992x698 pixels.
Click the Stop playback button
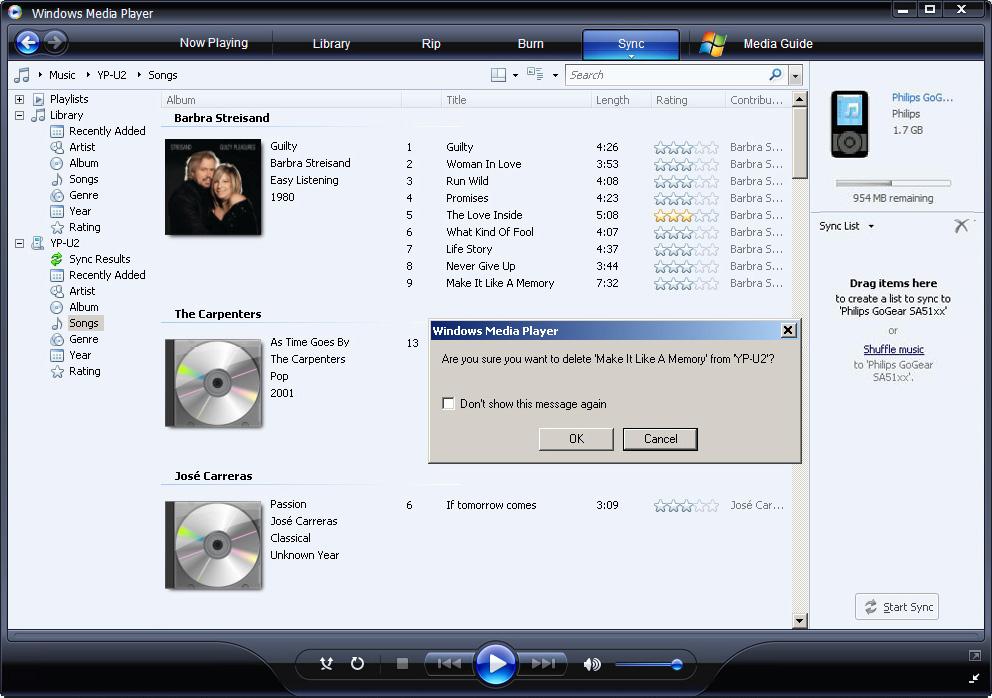click(402, 663)
